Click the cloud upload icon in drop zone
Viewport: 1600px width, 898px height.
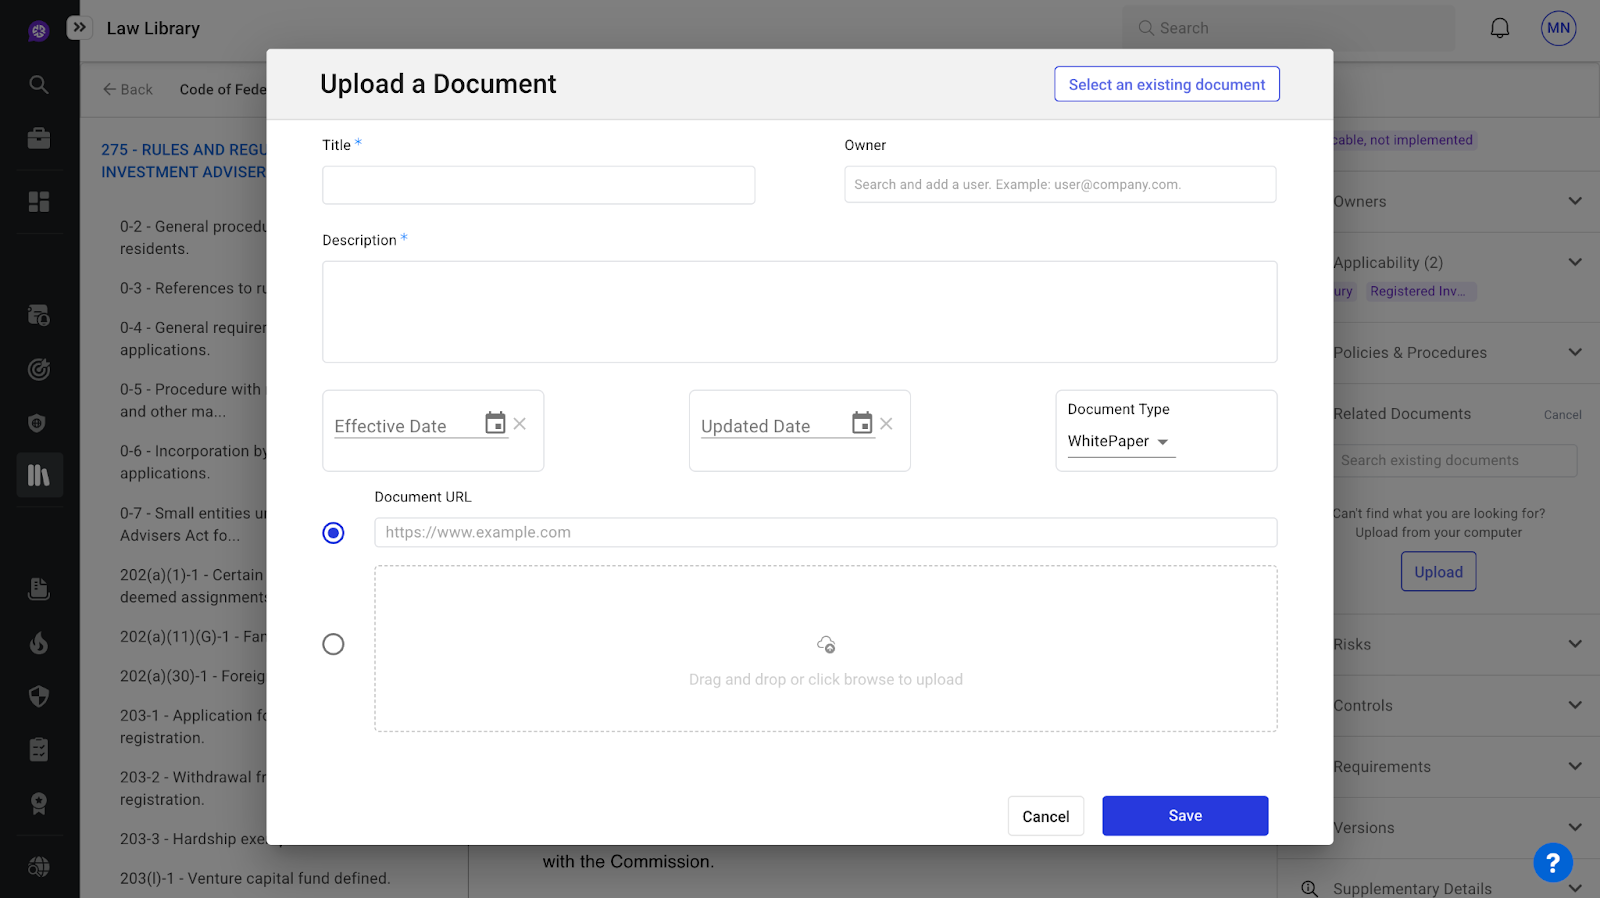click(826, 645)
